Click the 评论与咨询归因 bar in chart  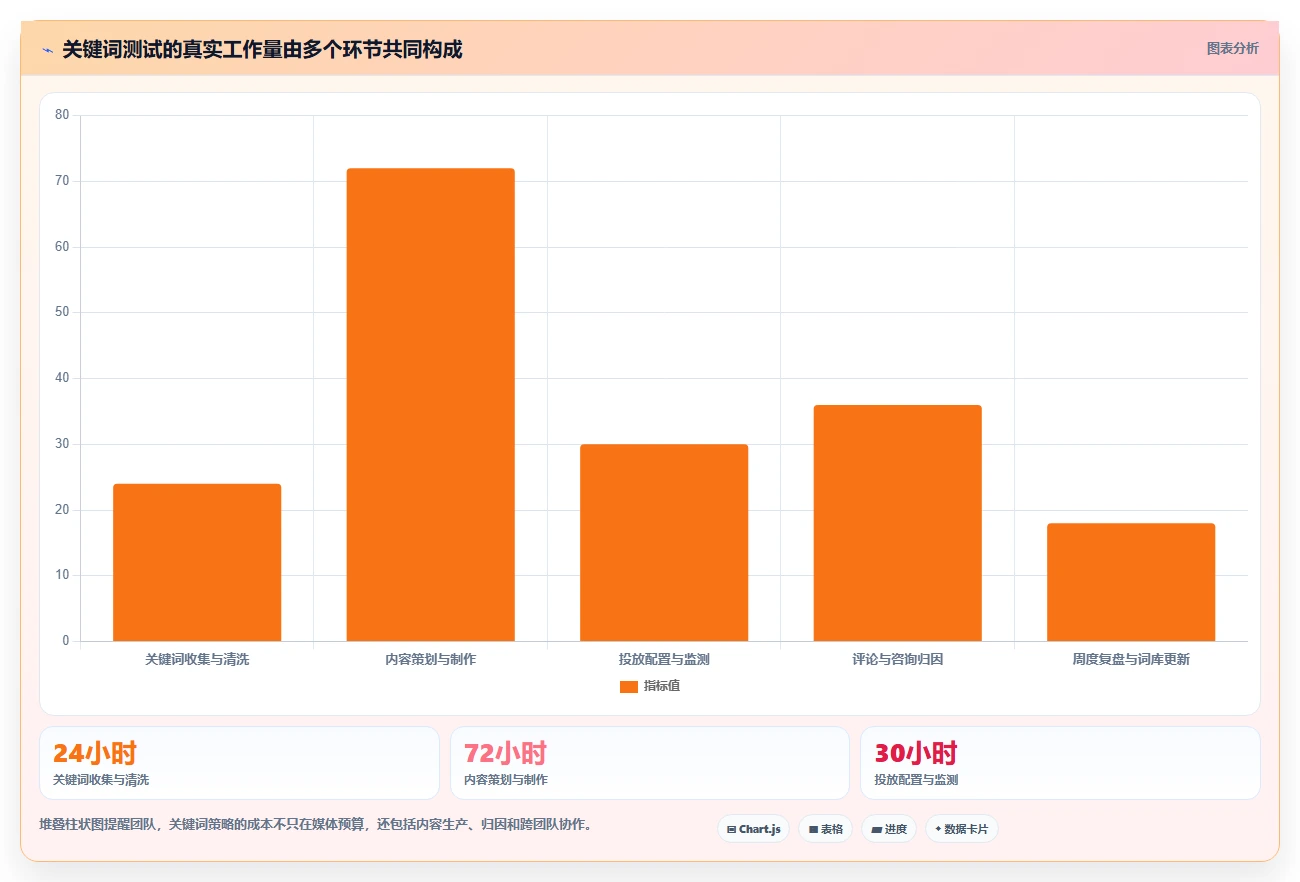(897, 523)
